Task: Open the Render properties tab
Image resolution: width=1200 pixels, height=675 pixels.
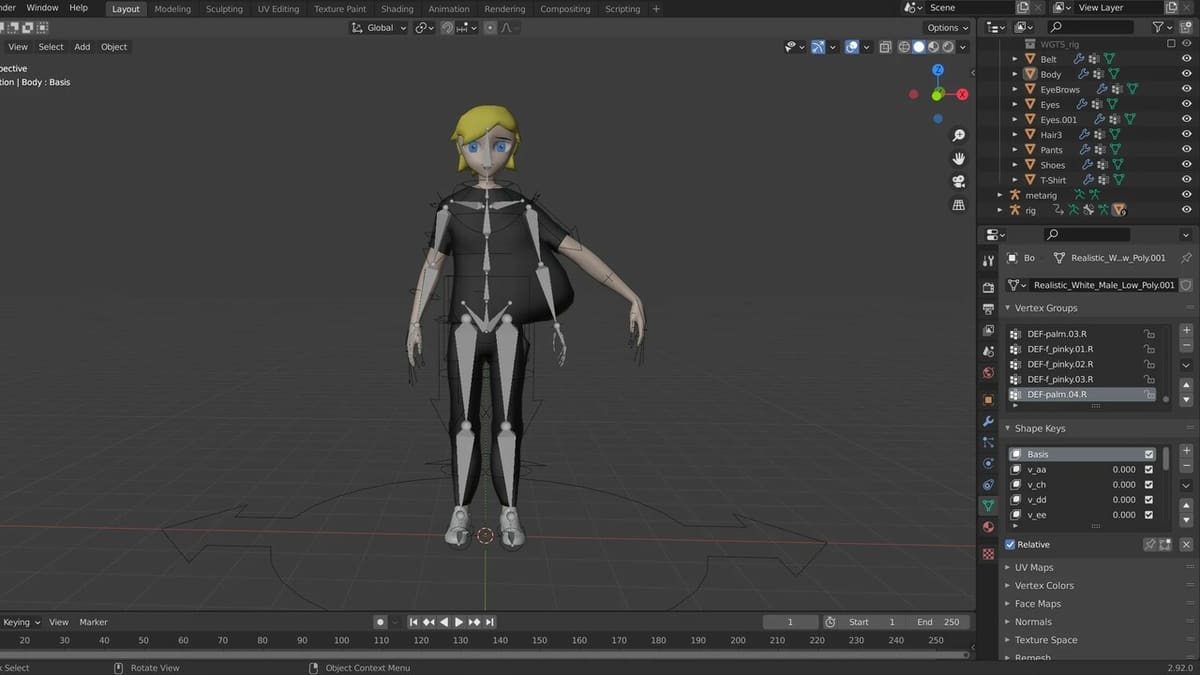Action: click(988, 288)
